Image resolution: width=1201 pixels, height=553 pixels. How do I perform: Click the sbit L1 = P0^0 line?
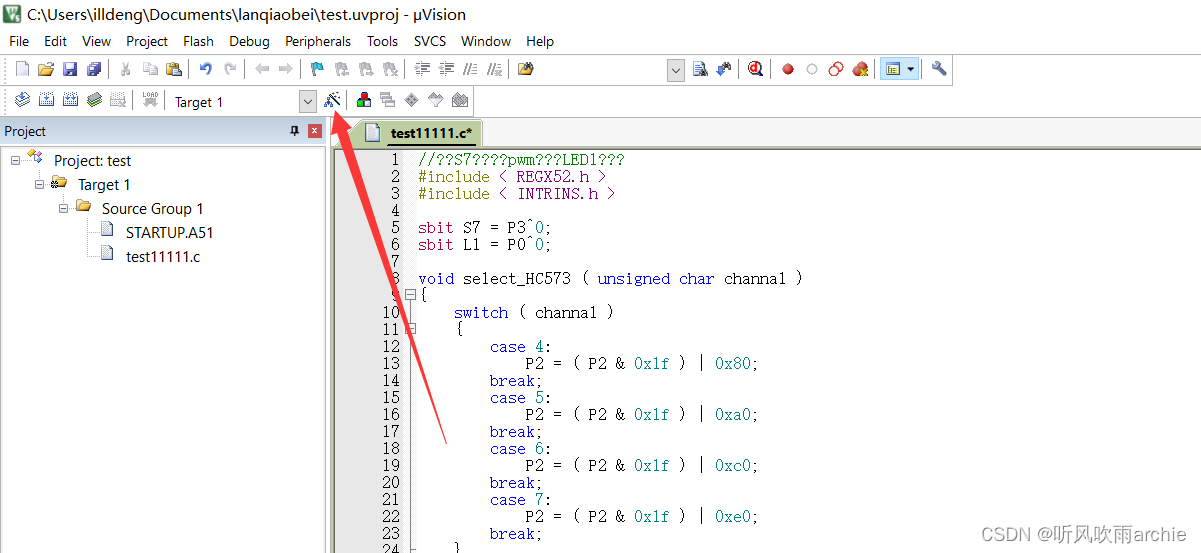484,244
